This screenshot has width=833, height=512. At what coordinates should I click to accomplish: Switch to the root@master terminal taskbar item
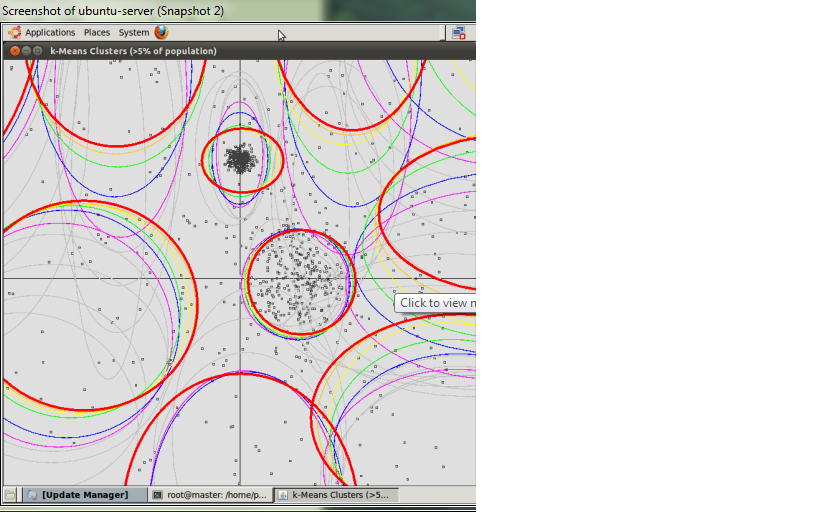coord(210,495)
